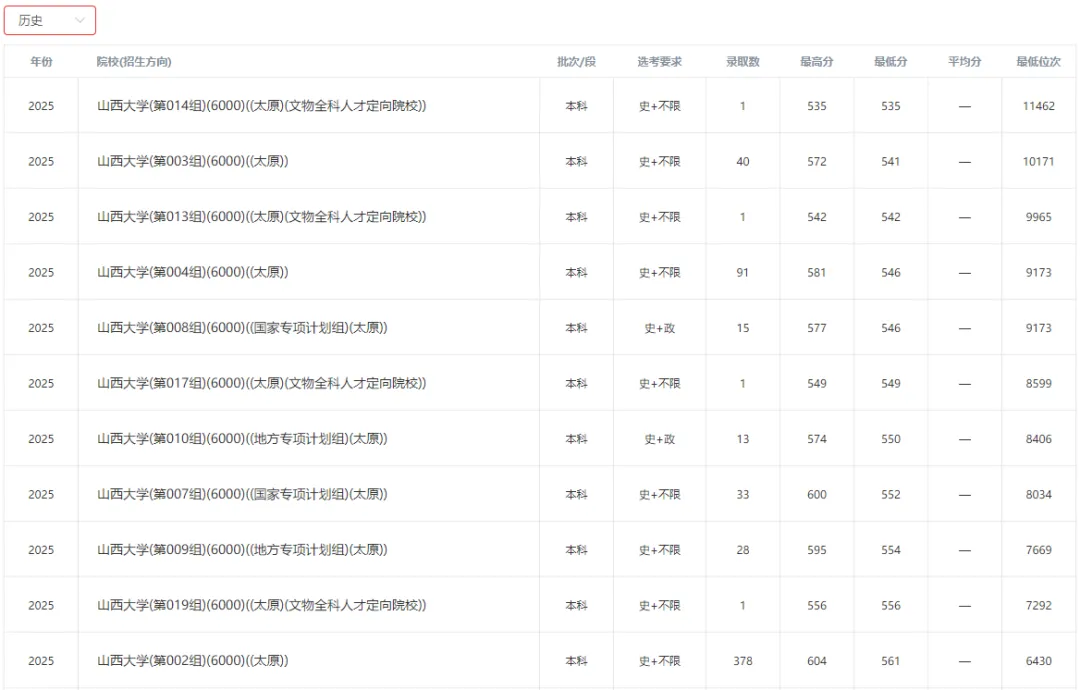Click lowest score 550
This screenshot has height=690, width=1080.
coord(891,439)
